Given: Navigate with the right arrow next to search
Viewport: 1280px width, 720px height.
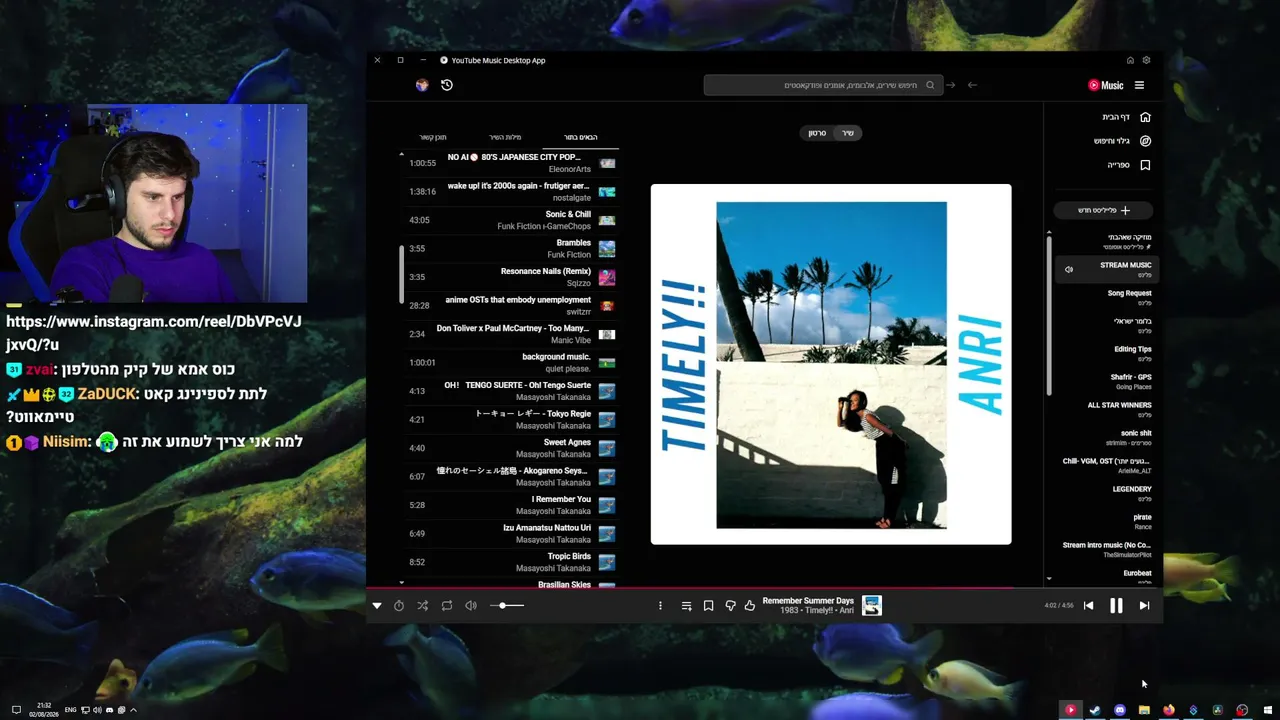Looking at the screenshot, I should [951, 85].
